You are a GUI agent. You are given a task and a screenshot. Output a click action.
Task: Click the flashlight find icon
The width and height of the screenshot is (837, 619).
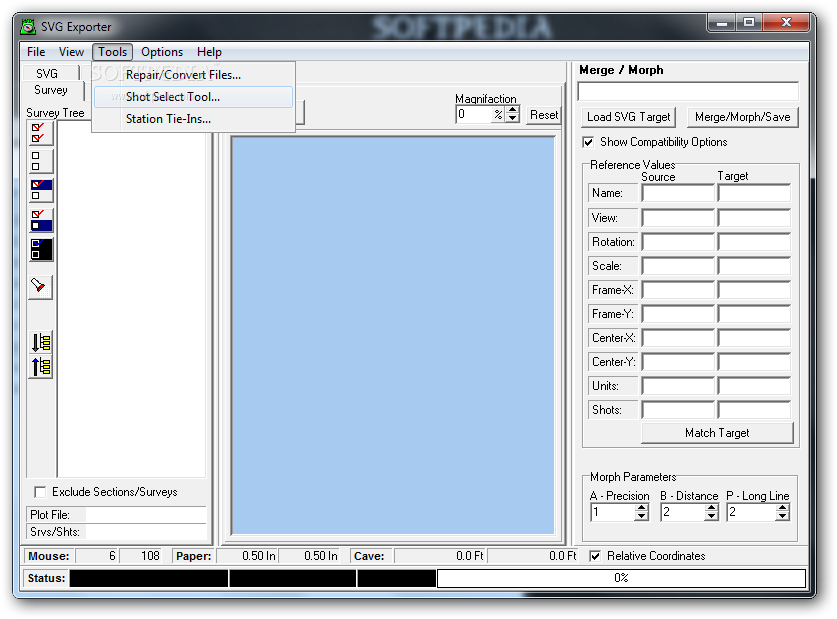click(41, 288)
